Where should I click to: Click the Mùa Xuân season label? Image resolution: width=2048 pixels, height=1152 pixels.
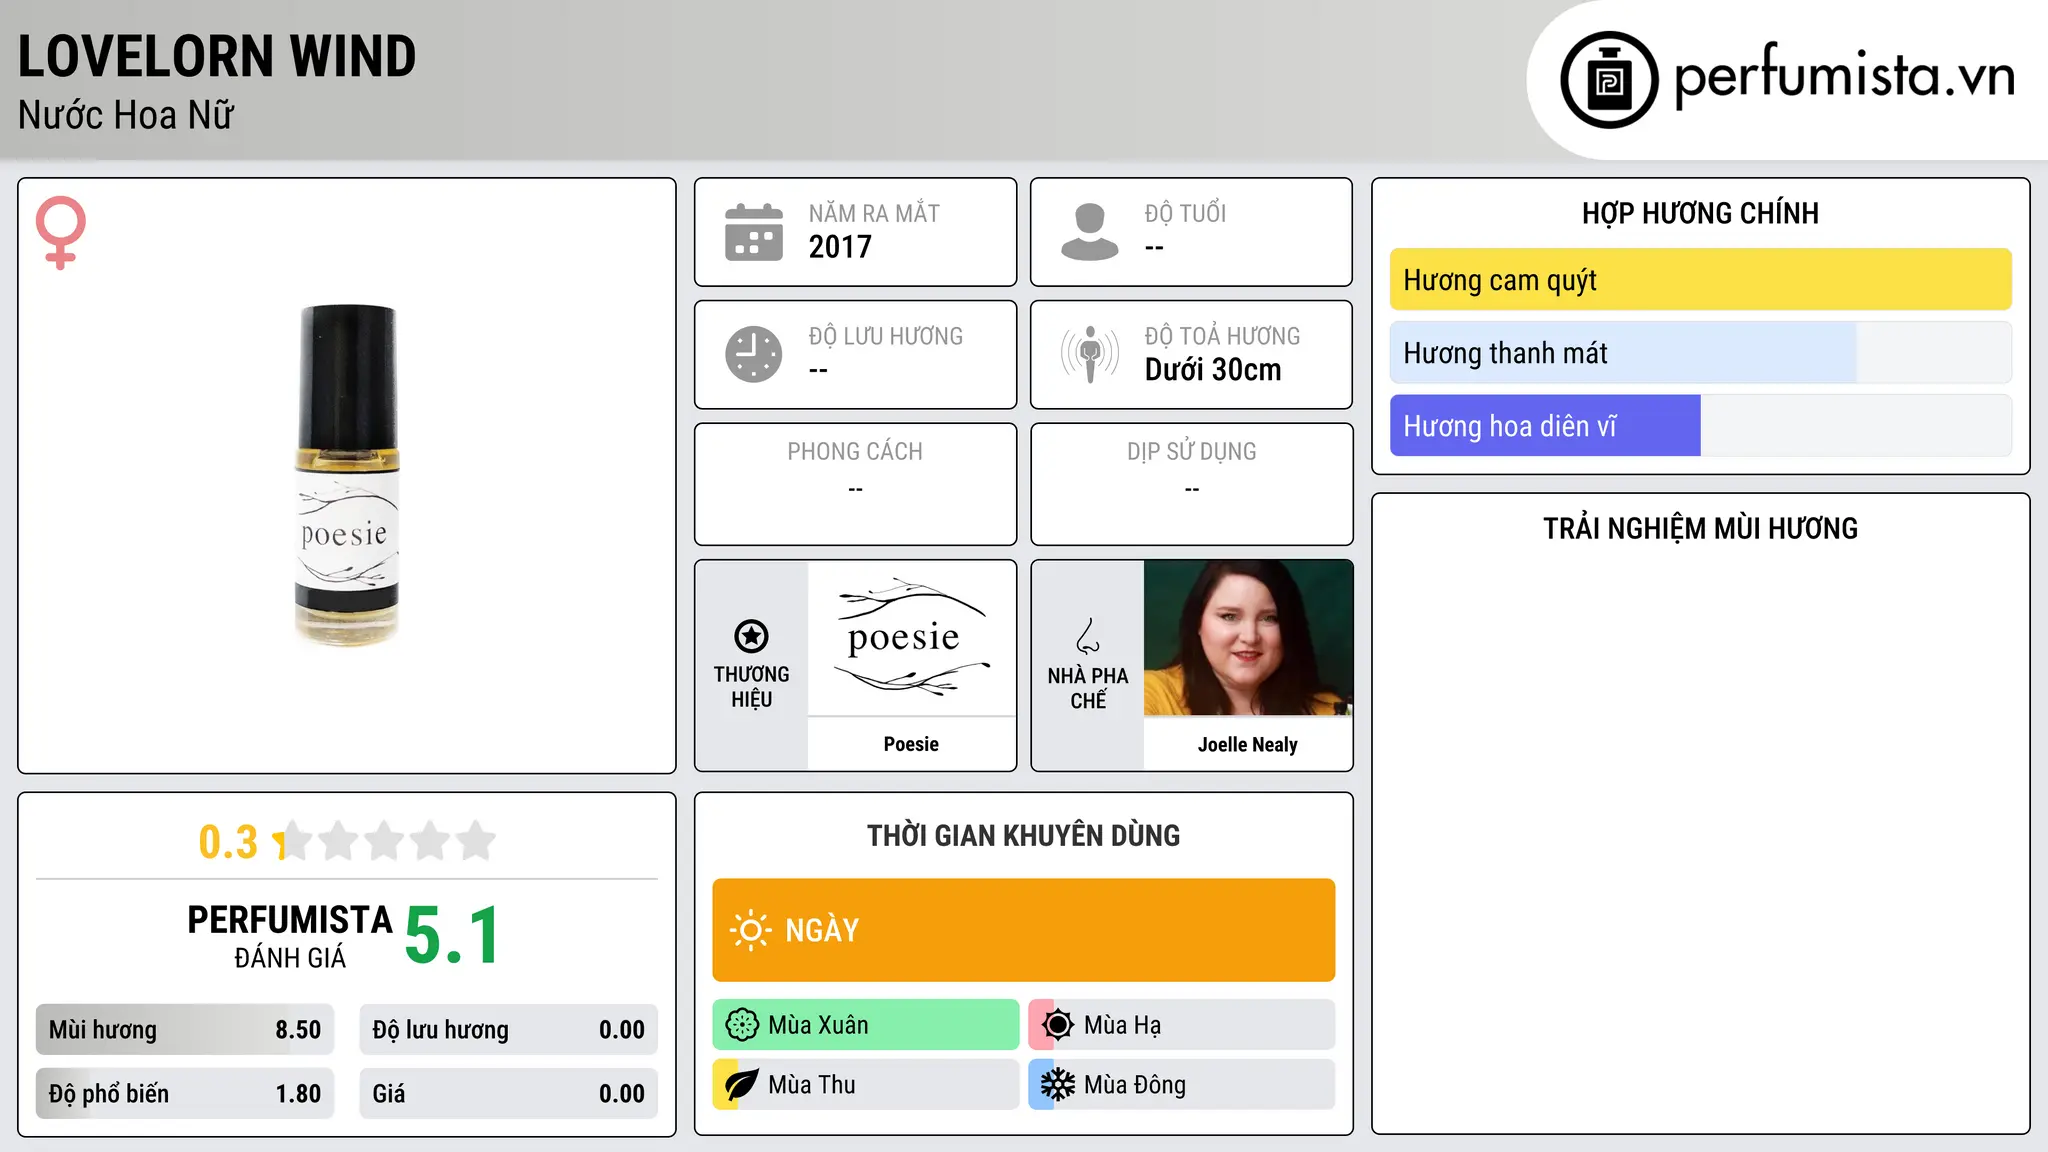(x=818, y=1025)
